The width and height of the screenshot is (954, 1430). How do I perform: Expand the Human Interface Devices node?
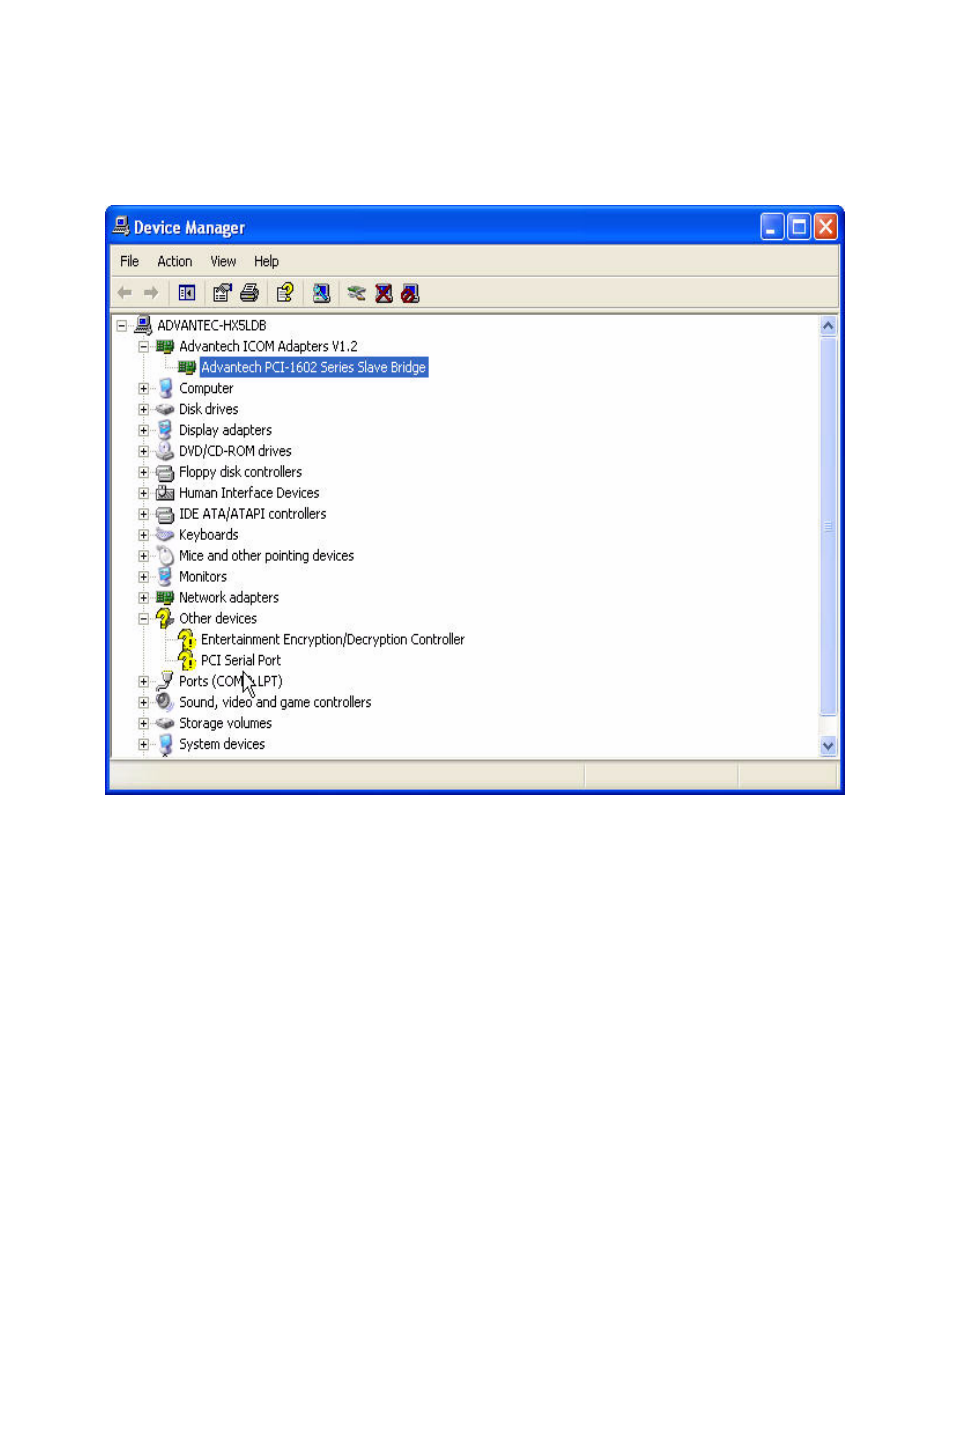144,494
